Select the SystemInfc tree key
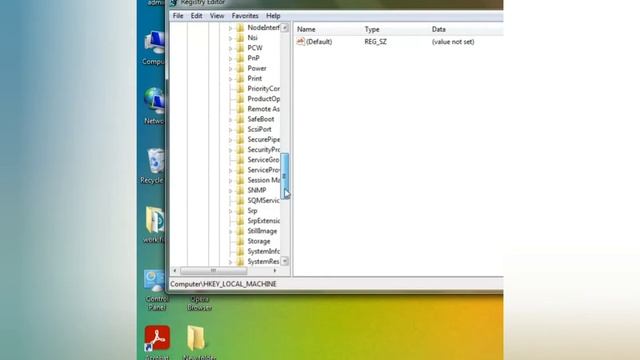This screenshot has width=640, height=360. [x=264, y=251]
